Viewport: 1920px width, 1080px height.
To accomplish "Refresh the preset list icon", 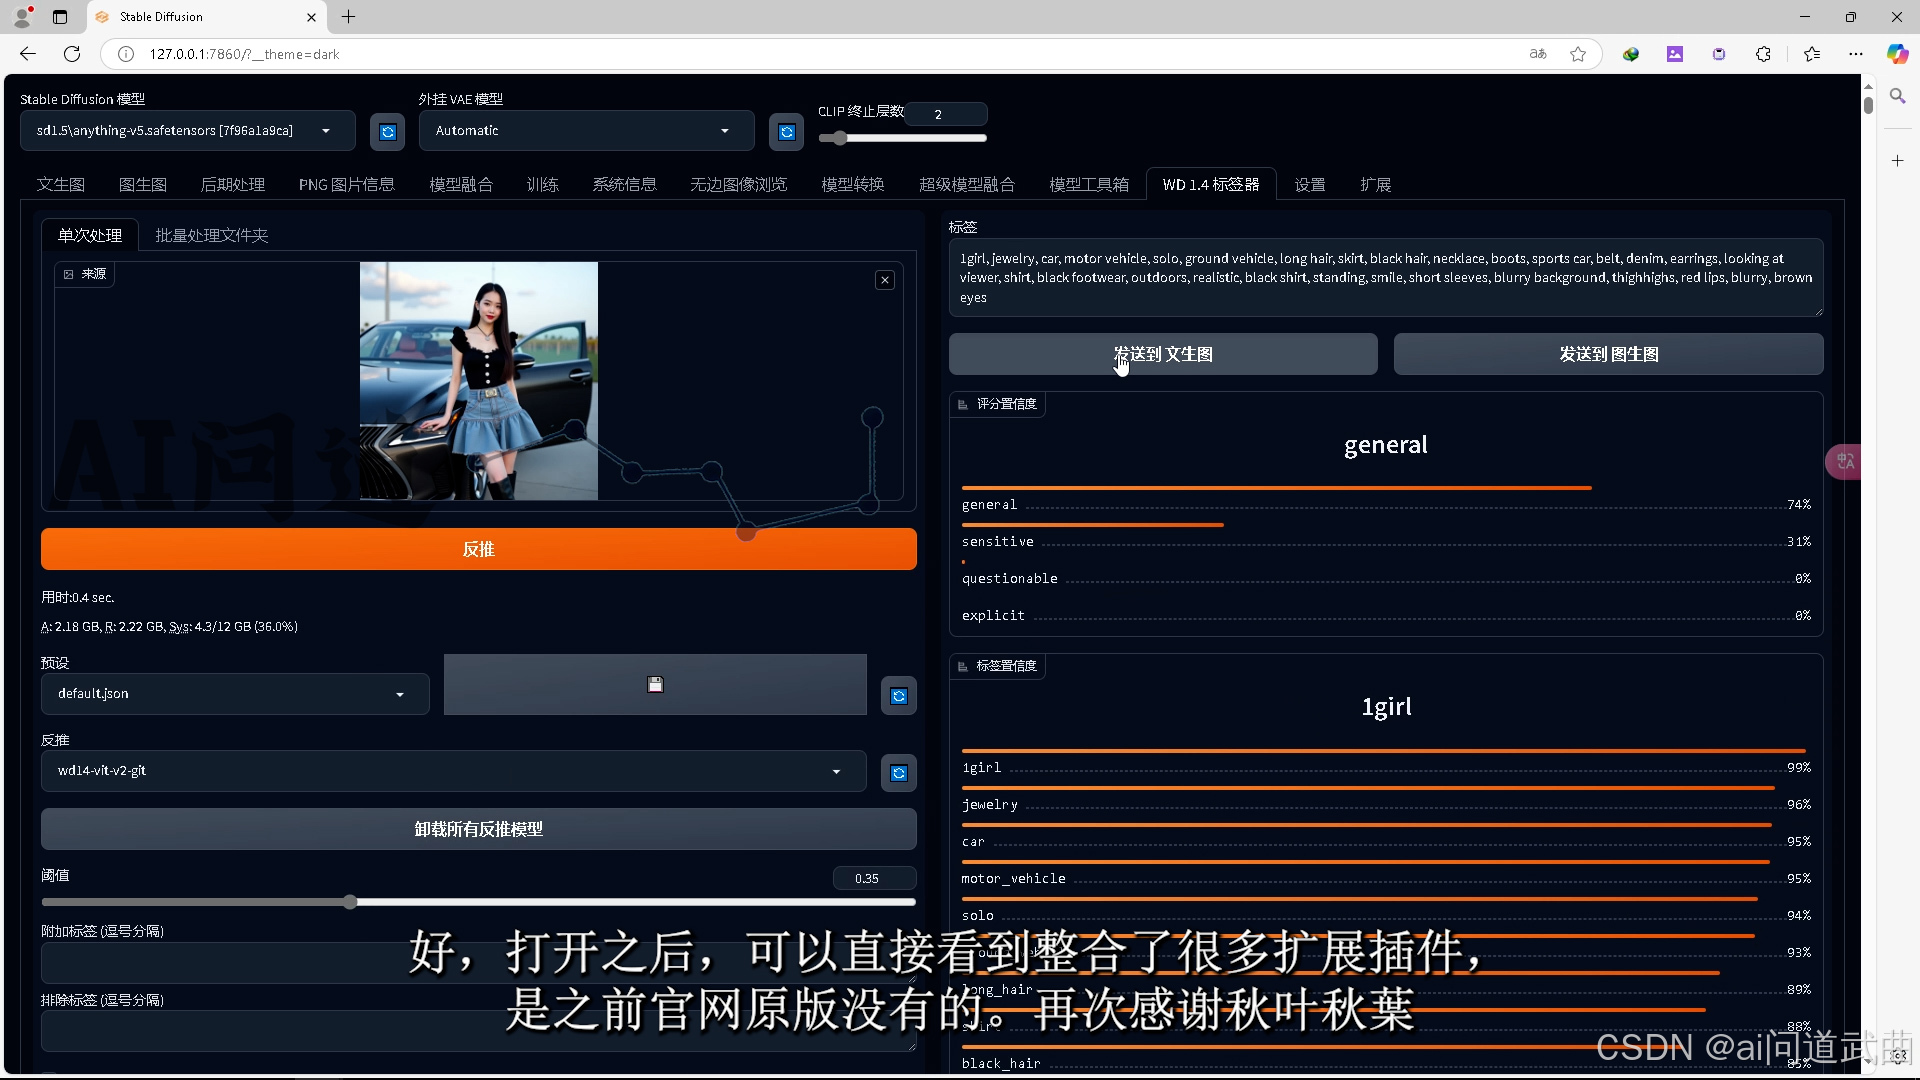I will click(898, 696).
